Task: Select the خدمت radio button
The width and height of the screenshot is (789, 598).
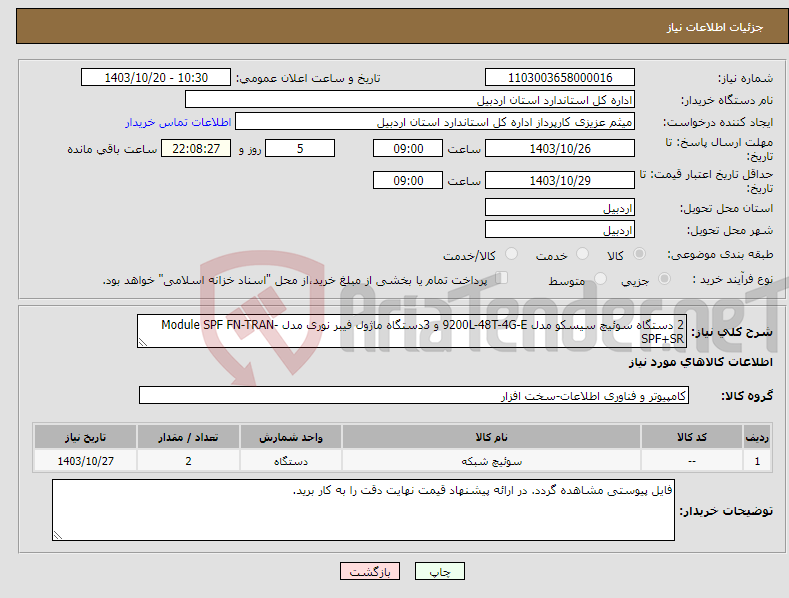Action: pos(582,254)
